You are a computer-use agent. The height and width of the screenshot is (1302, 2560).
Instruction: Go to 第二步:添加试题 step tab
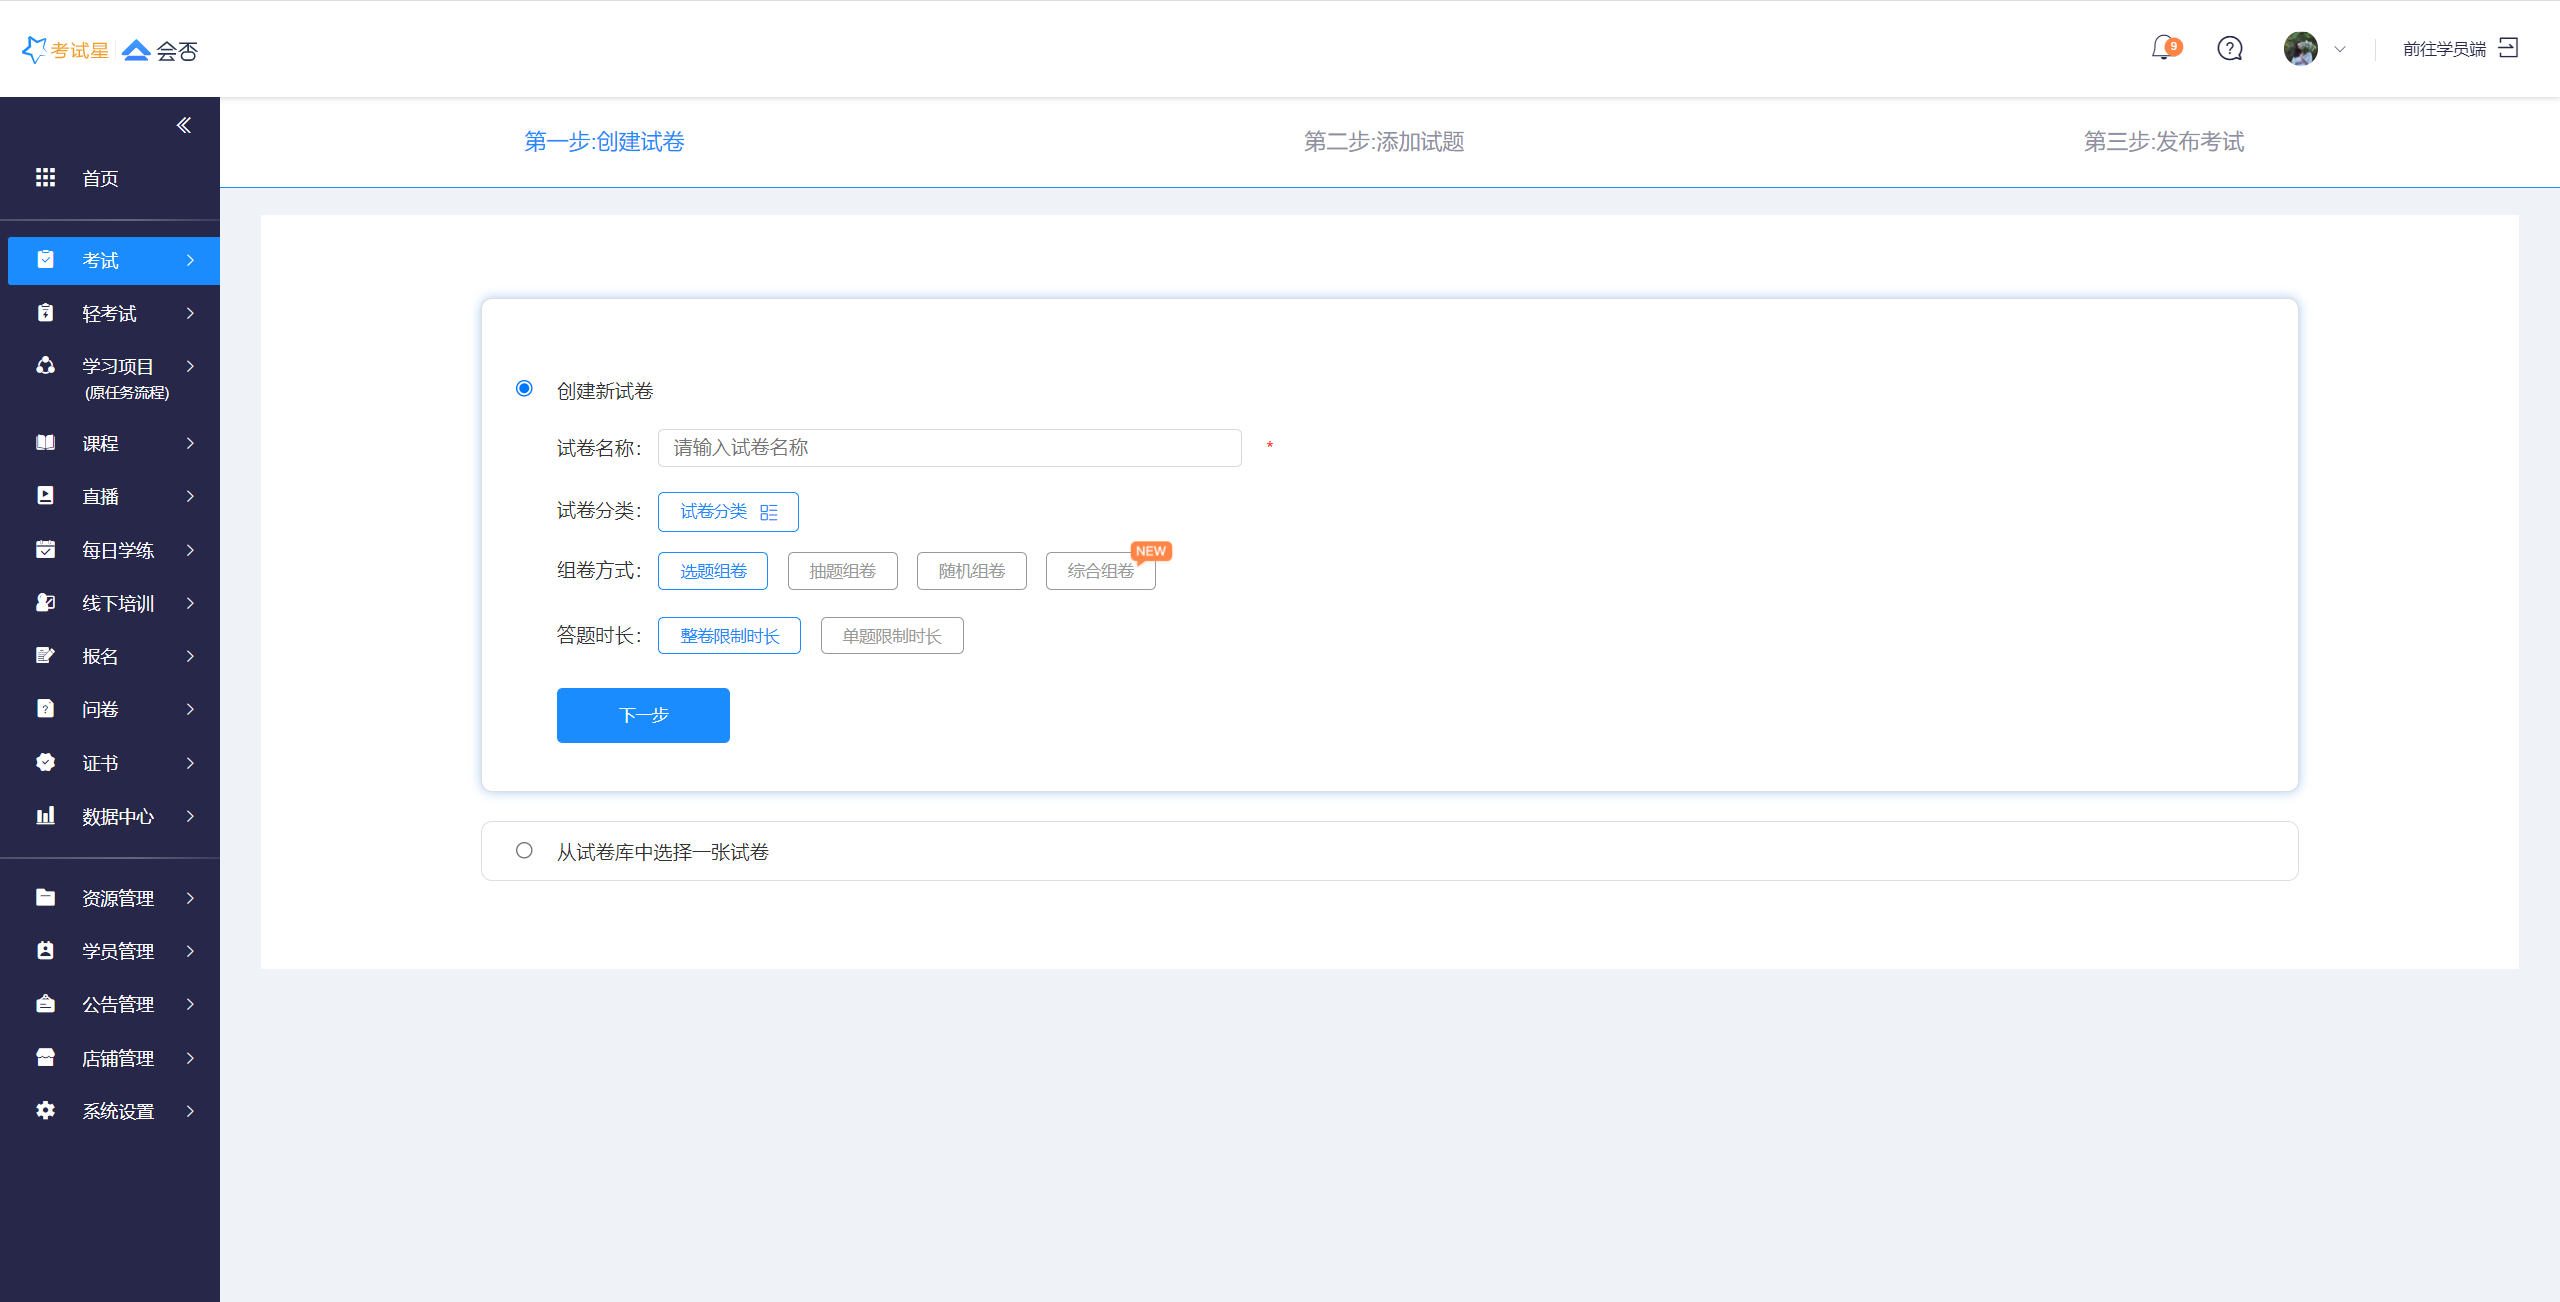(1384, 141)
